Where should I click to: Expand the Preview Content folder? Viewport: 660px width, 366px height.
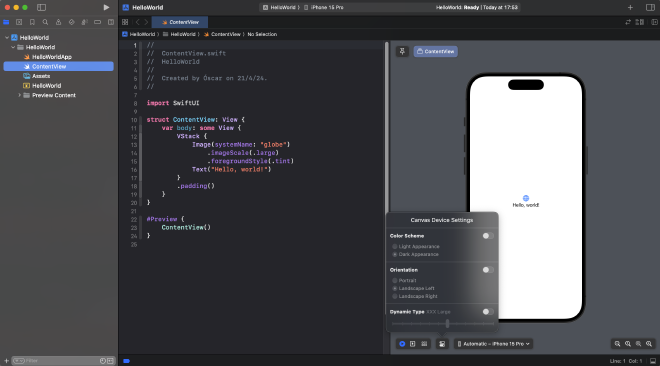coord(19,95)
